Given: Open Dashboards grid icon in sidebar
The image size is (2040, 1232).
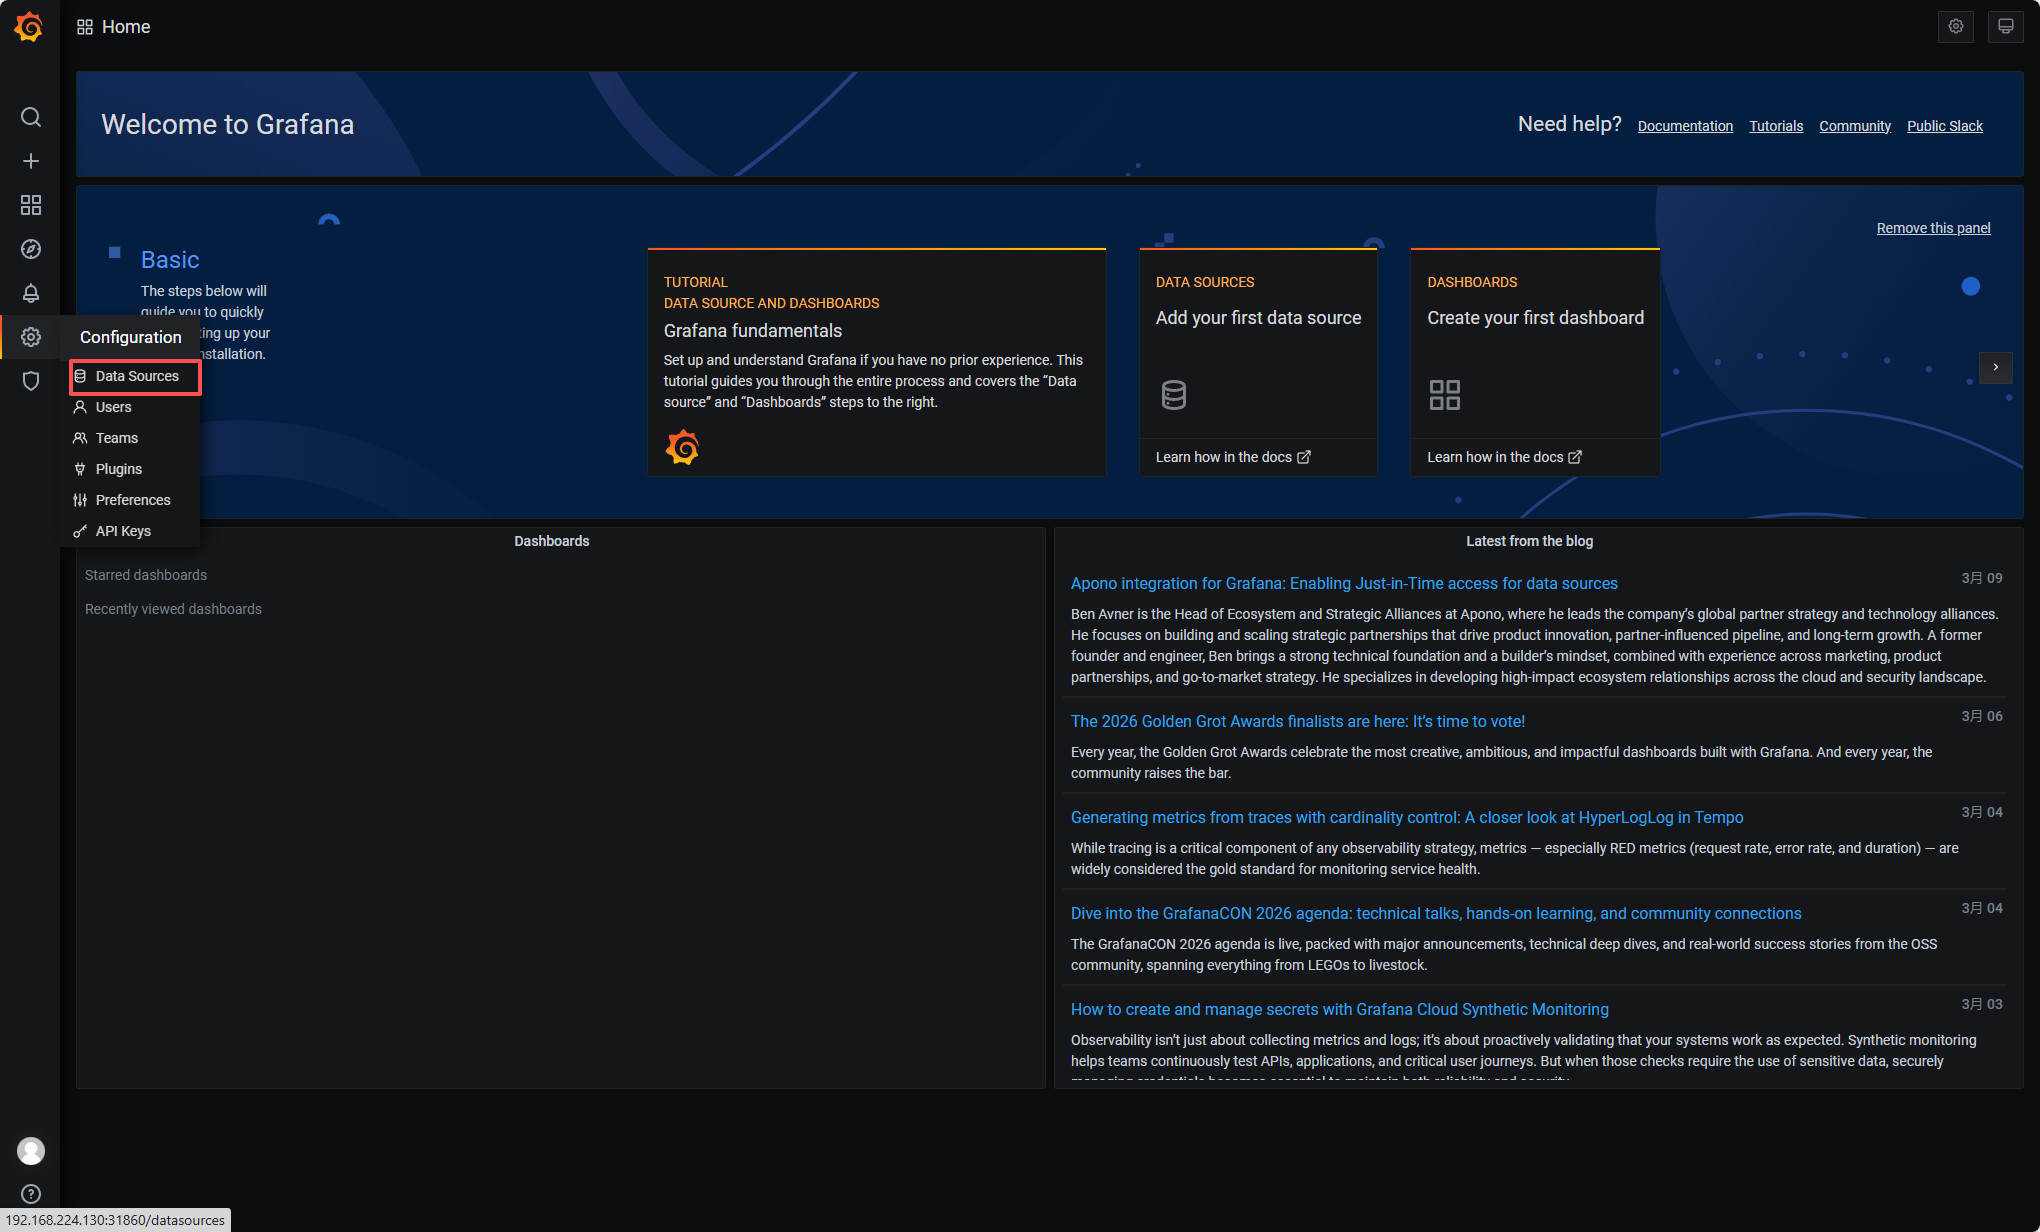Looking at the screenshot, I should coord(31,205).
